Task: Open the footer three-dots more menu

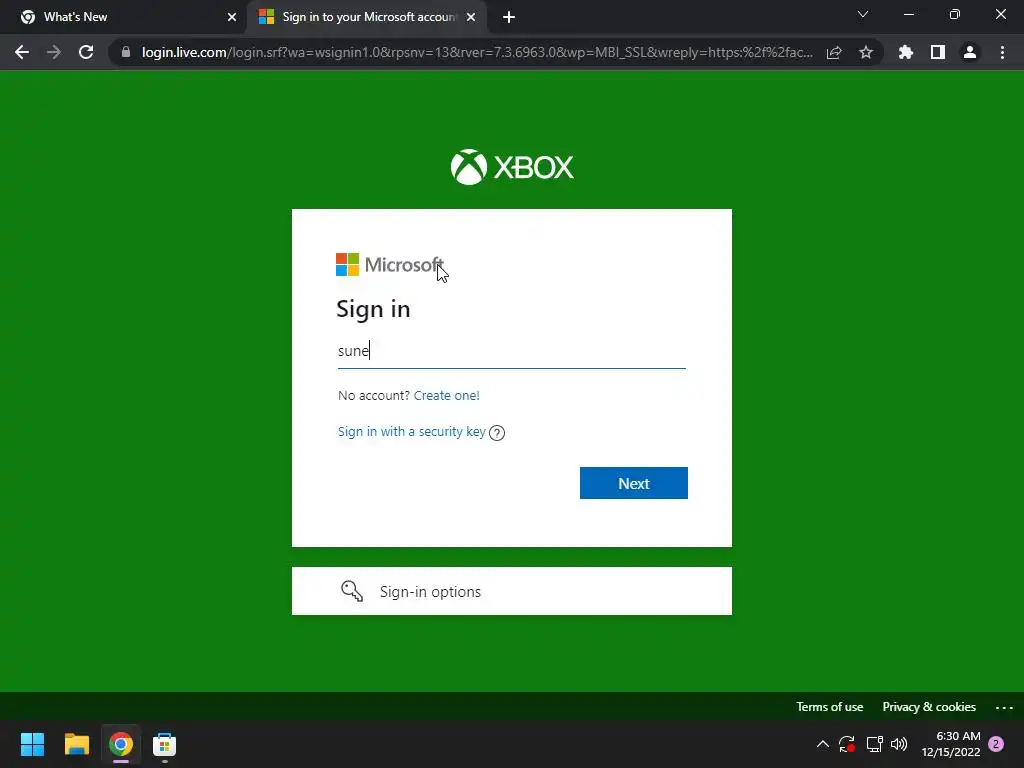Action: tap(1004, 707)
